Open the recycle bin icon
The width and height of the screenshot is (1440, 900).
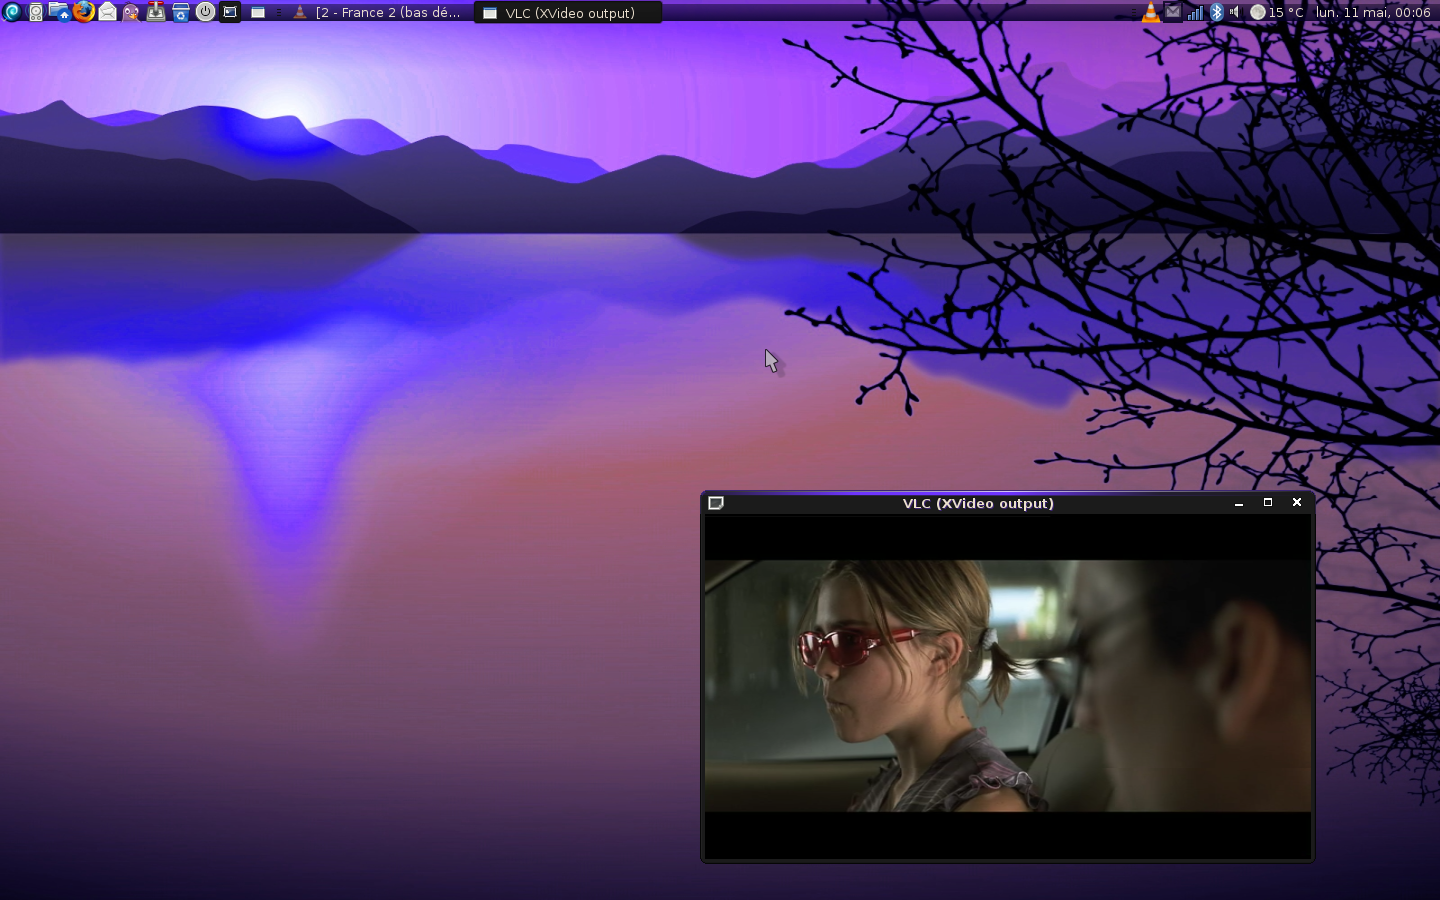pyautogui.click(x=180, y=12)
